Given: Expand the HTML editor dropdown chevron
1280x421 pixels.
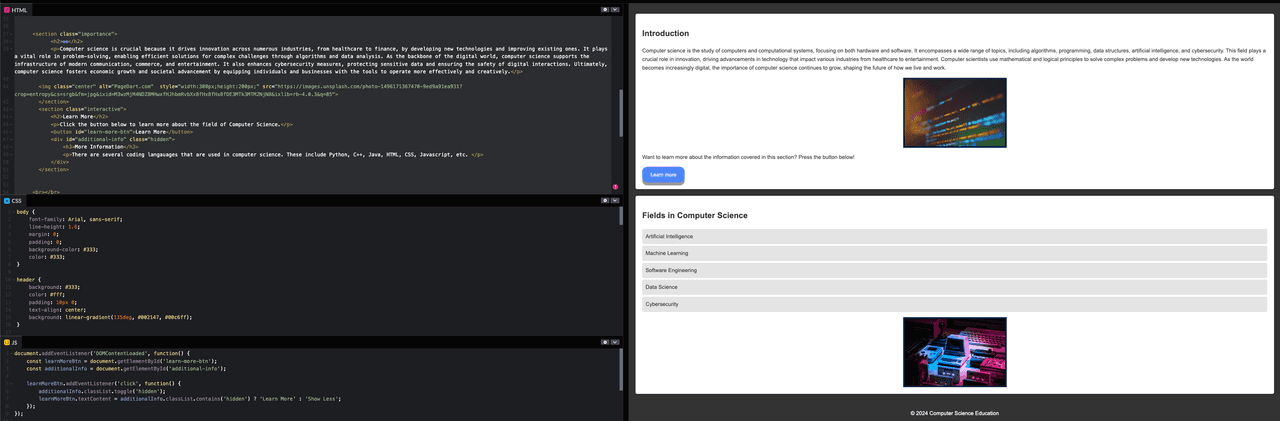Looking at the screenshot, I should [616, 9].
